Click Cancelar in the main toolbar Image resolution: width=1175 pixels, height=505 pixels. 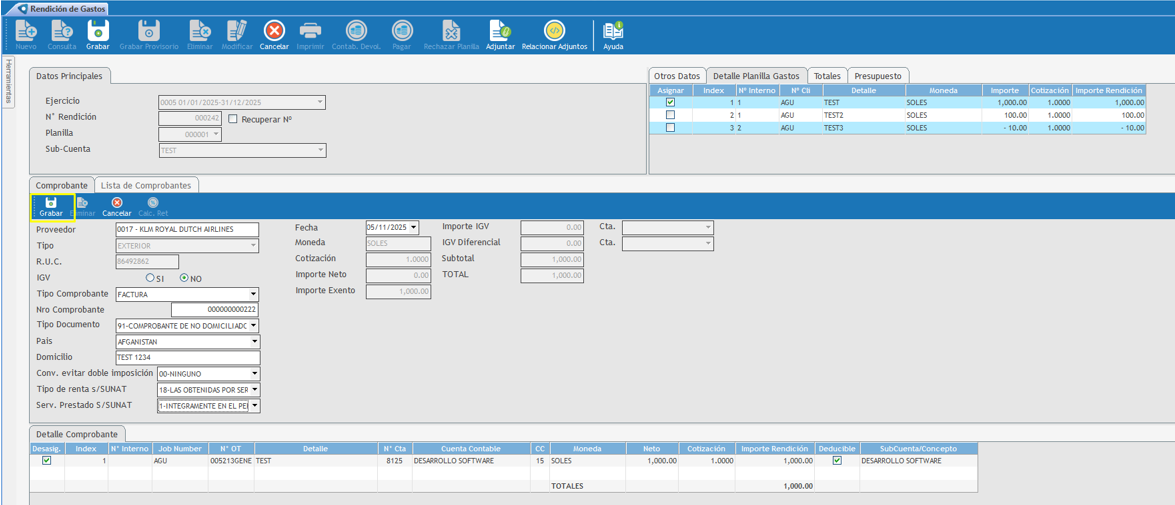pos(274,34)
